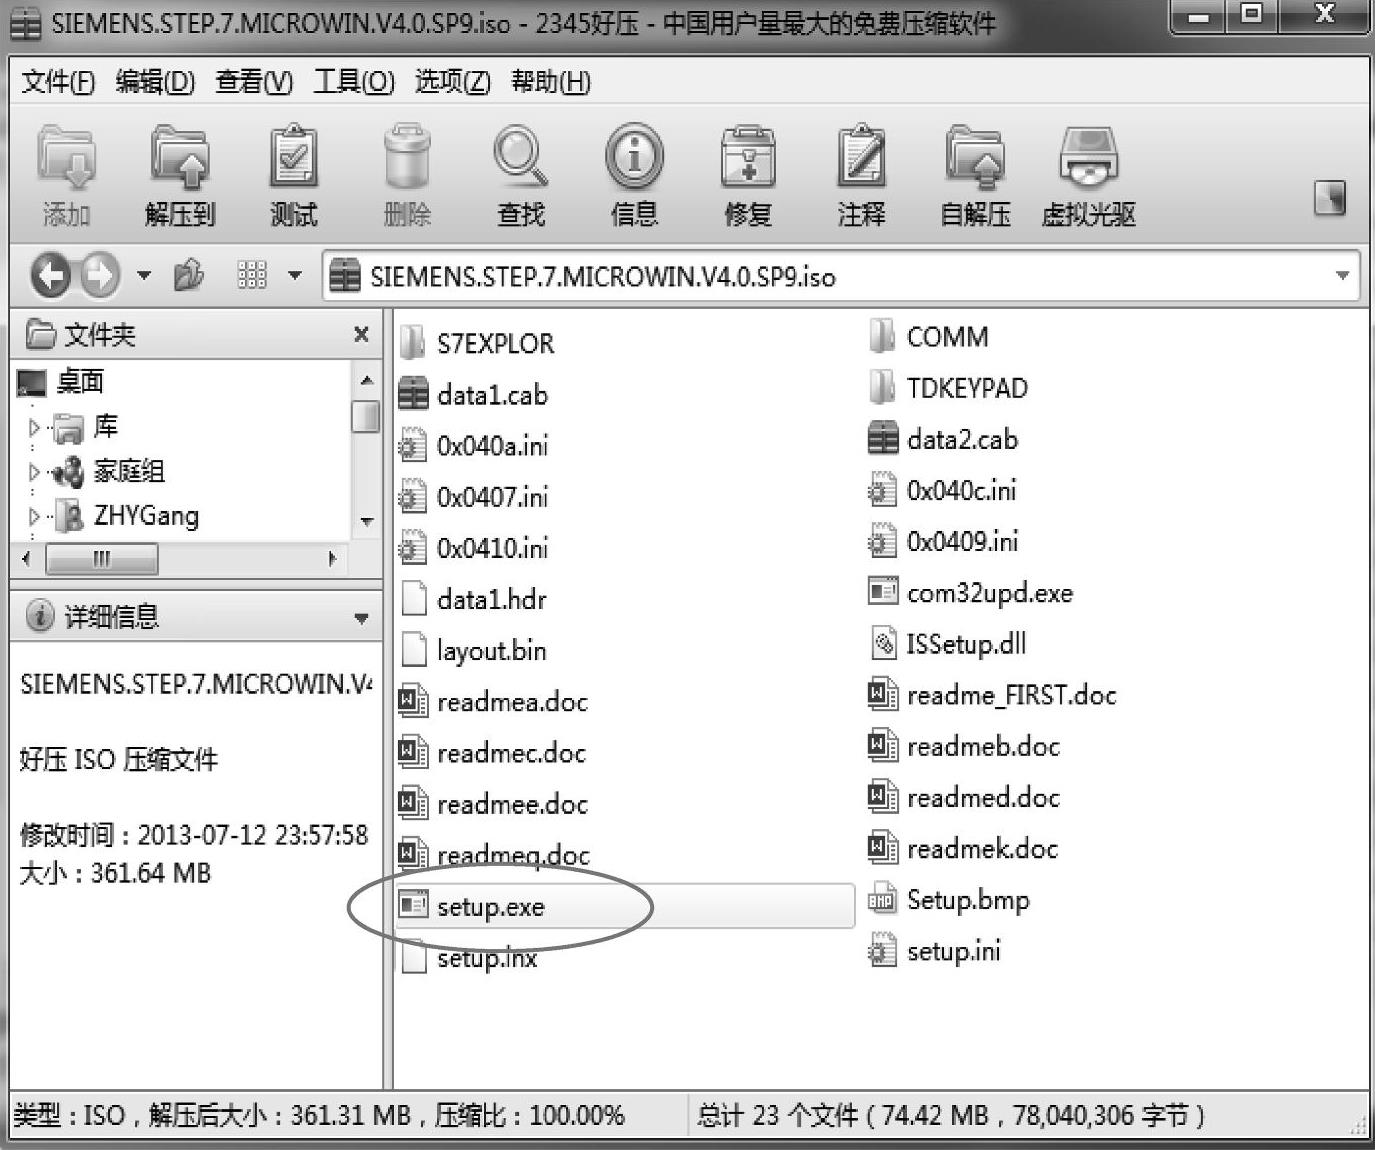Expand the 库 tree node
The image size is (1375, 1150).
pyautogui.click(x=34, y=428)
